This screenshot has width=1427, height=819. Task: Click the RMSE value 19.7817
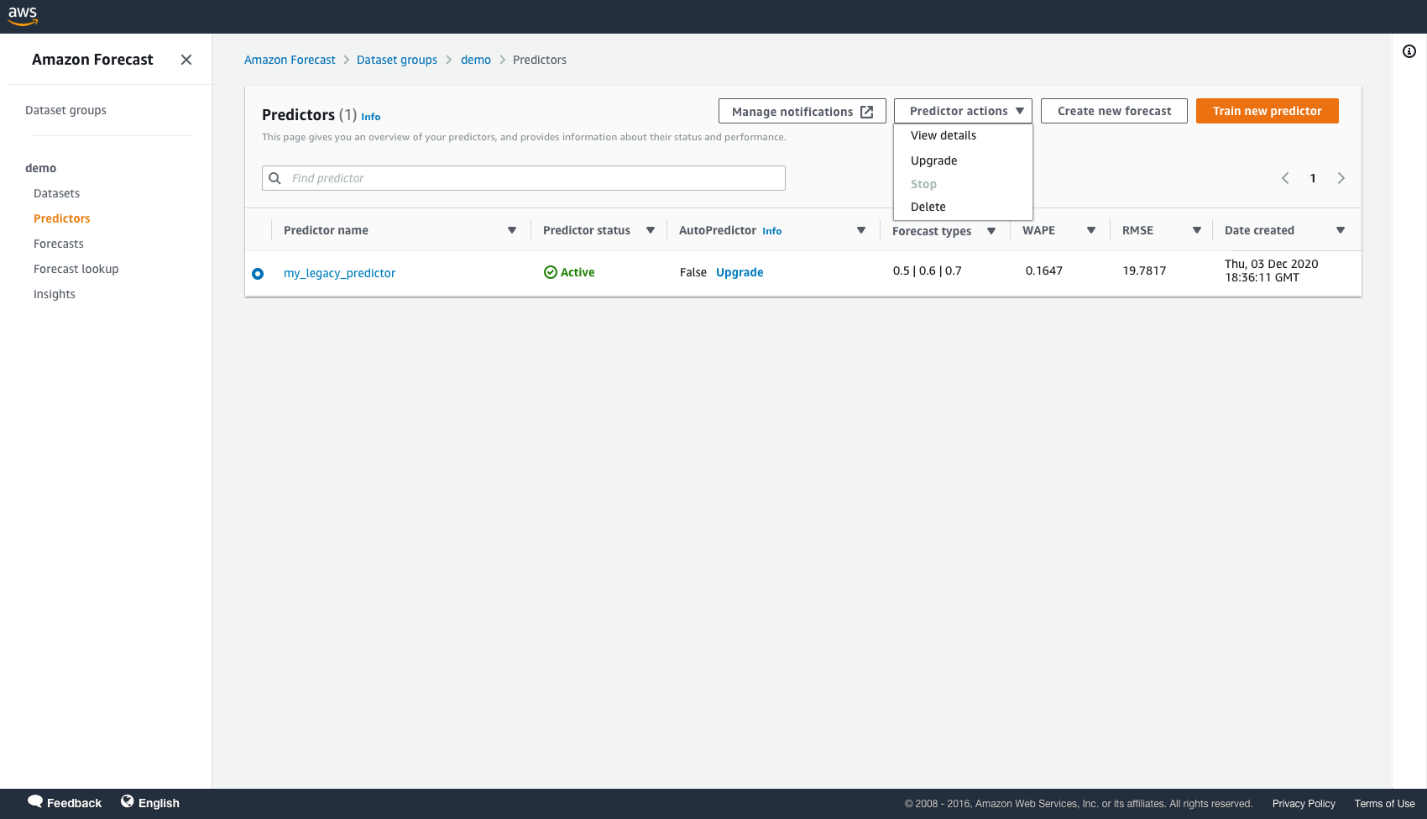click(1144, 271)
